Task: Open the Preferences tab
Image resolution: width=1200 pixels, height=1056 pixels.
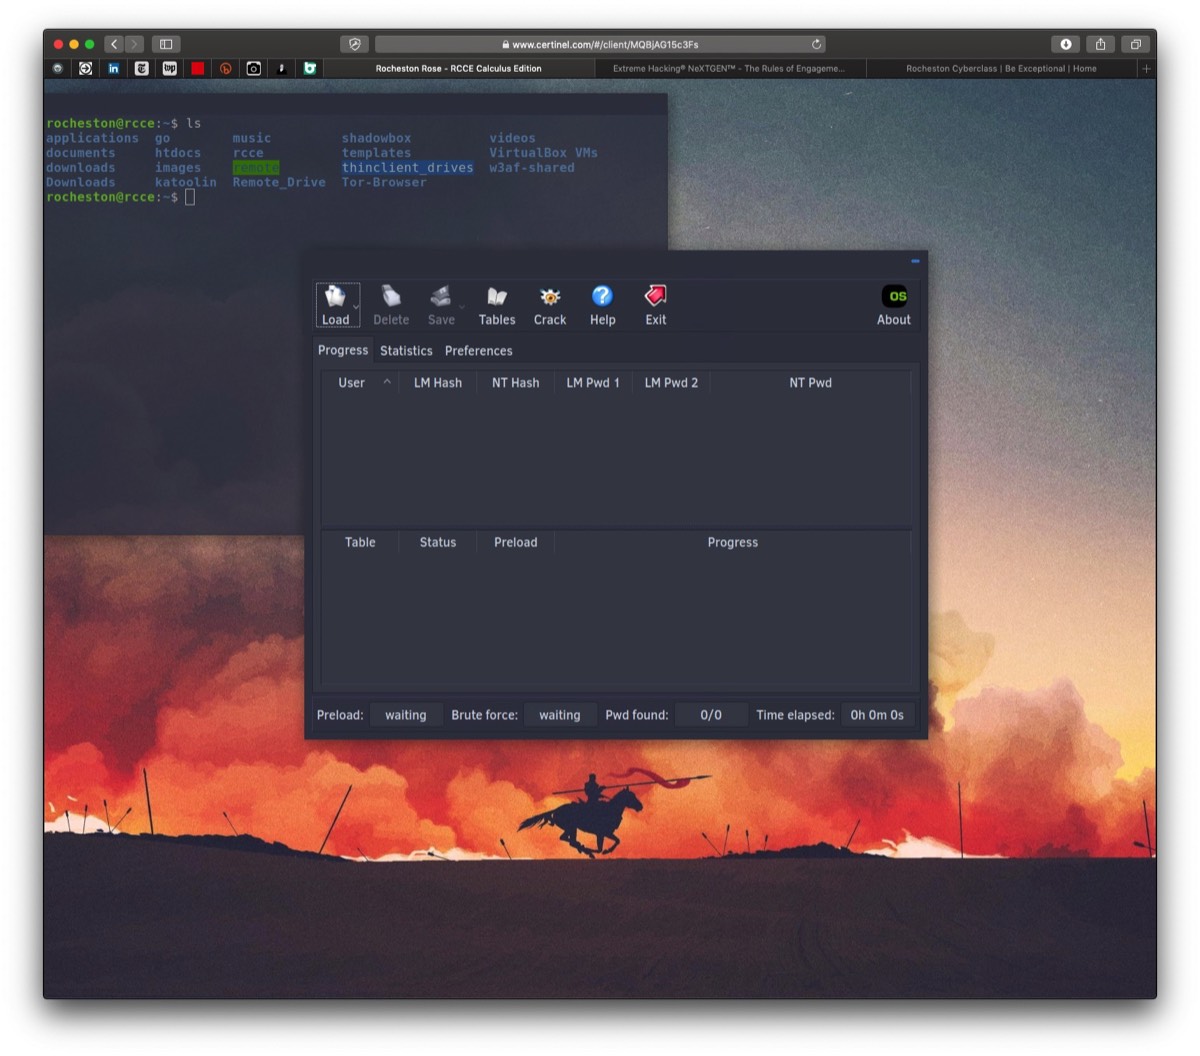Action: [x=478, y=351]
